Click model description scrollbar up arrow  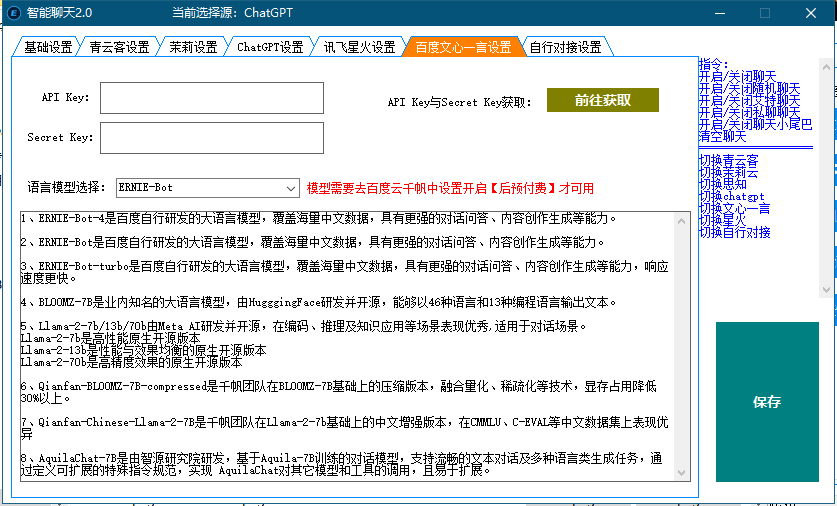[681, 220]
